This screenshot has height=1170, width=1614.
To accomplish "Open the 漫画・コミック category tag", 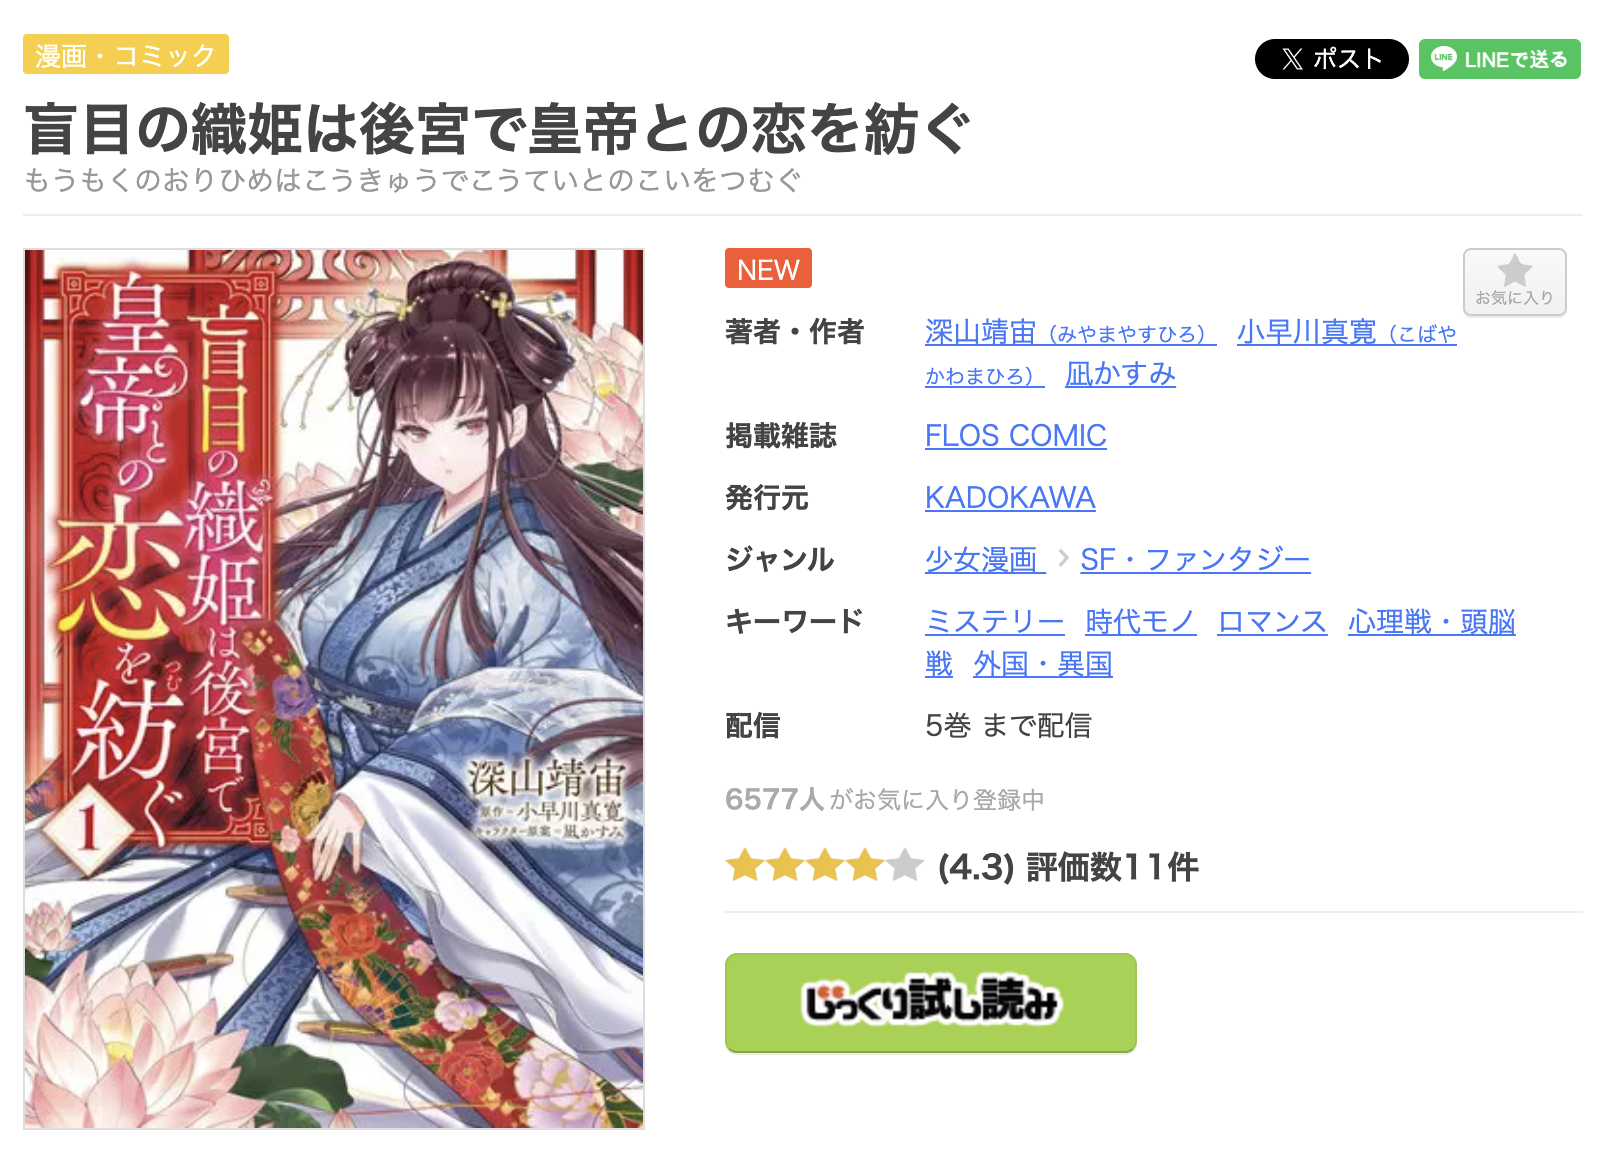I will point(126,54).
